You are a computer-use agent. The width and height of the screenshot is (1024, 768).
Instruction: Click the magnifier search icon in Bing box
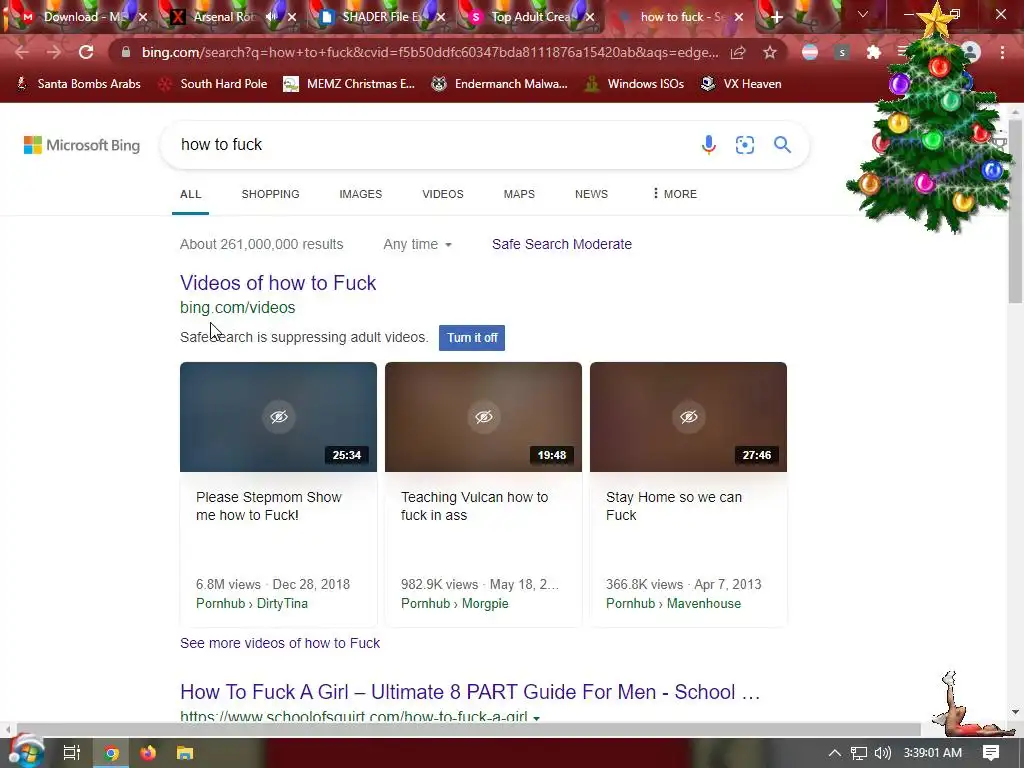click(x=782, y=144)
